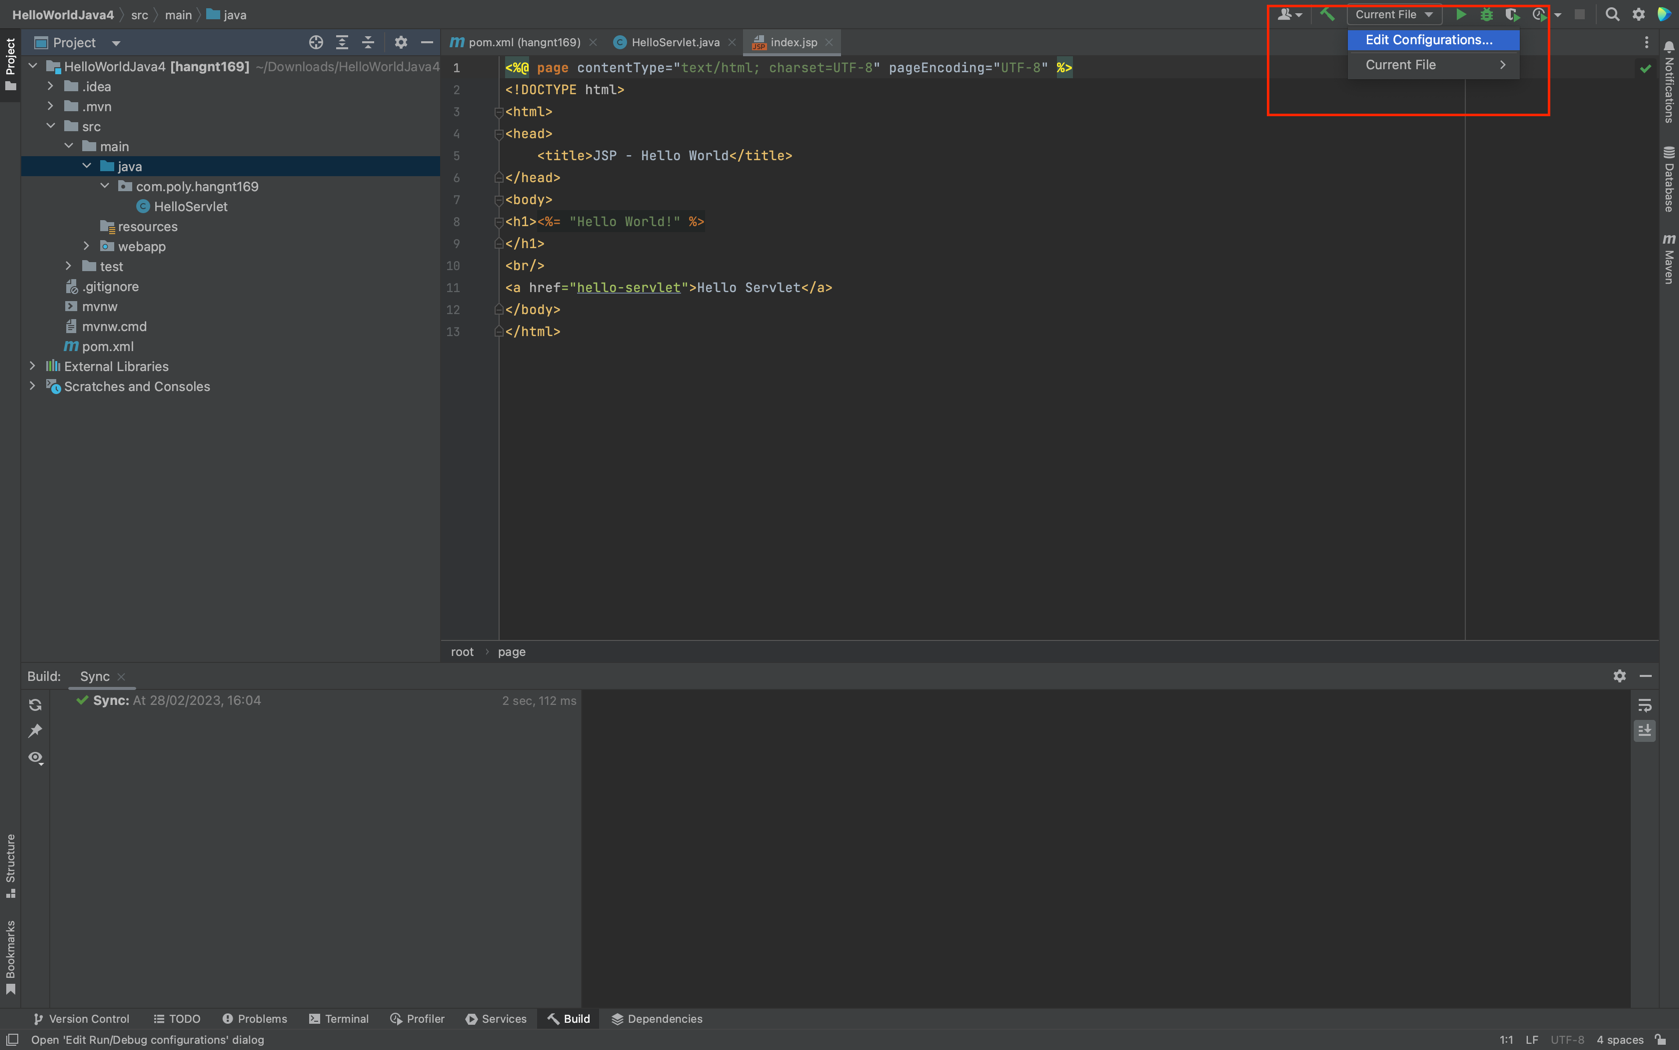Expand the .idea folder

[x=51, y=87]
